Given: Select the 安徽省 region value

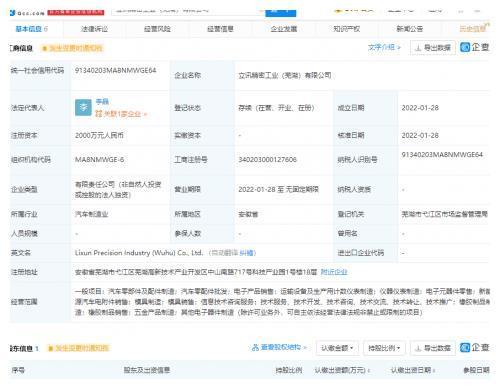Looking at the screenshot, I should click(248, 214).
